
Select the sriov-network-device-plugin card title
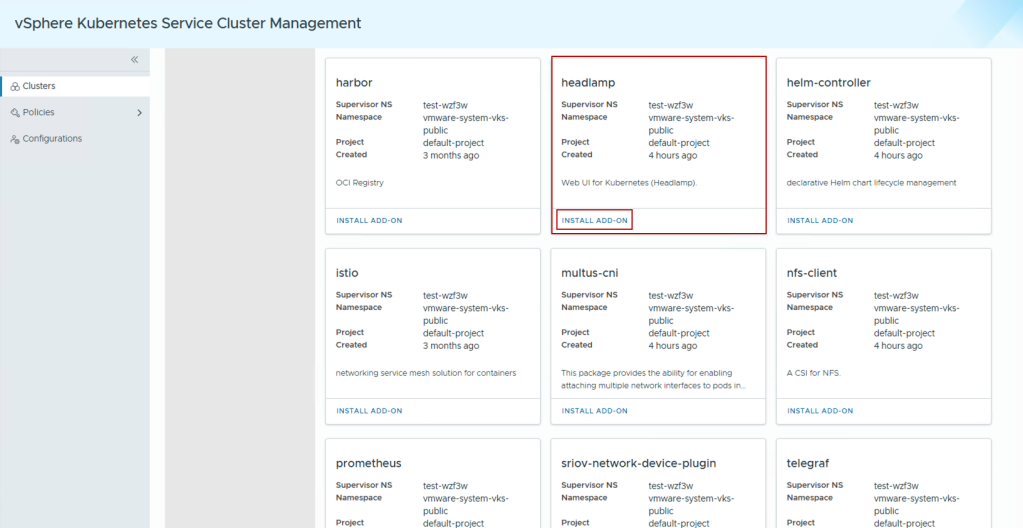coord(639,463)
